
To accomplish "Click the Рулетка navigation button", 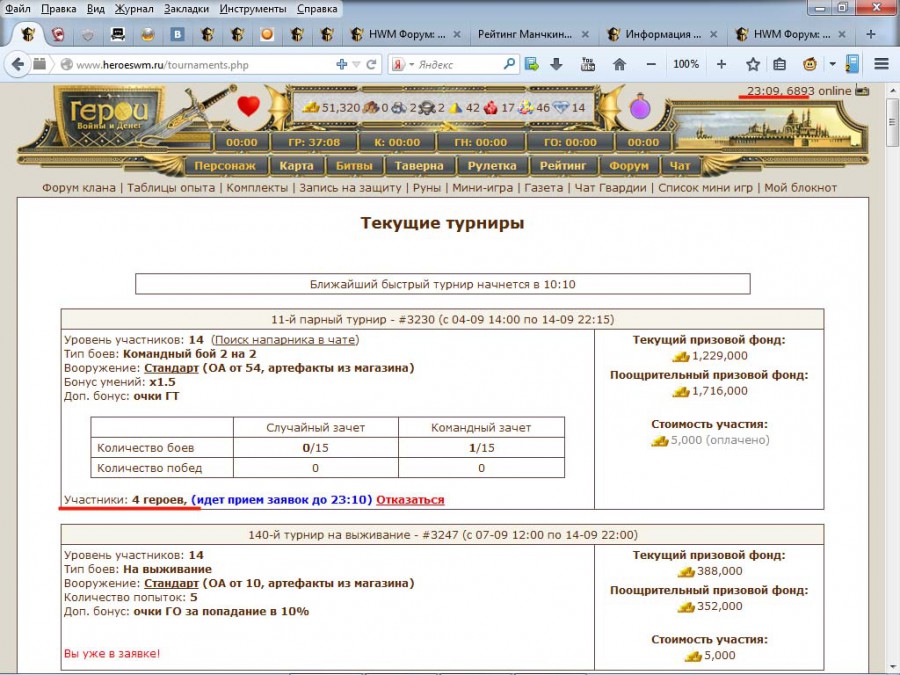I will [x=491, y=165].
